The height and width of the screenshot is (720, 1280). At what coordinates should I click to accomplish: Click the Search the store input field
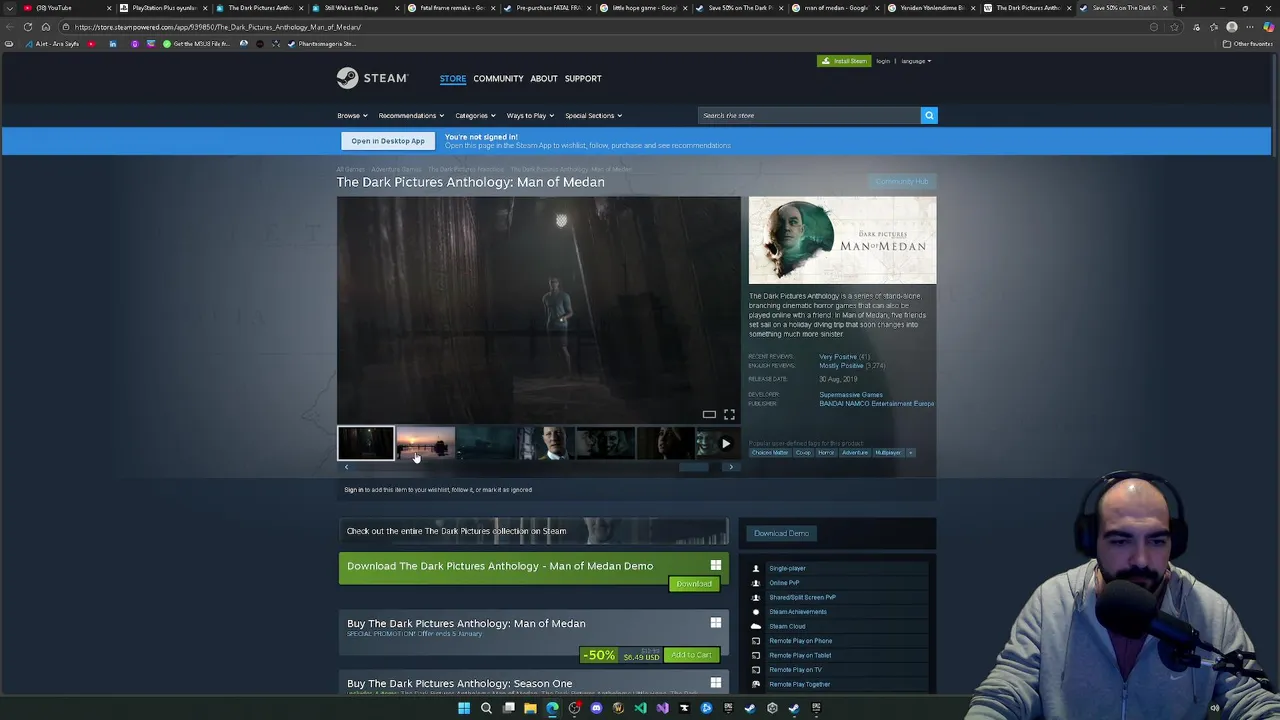coord(809,115)
